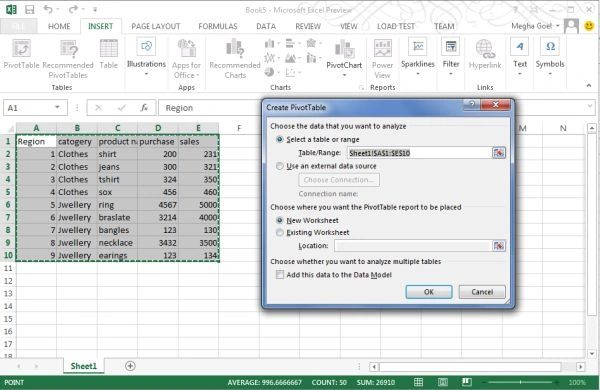Open the Text group dropdown
600x390 pixels.
point(520,57)
